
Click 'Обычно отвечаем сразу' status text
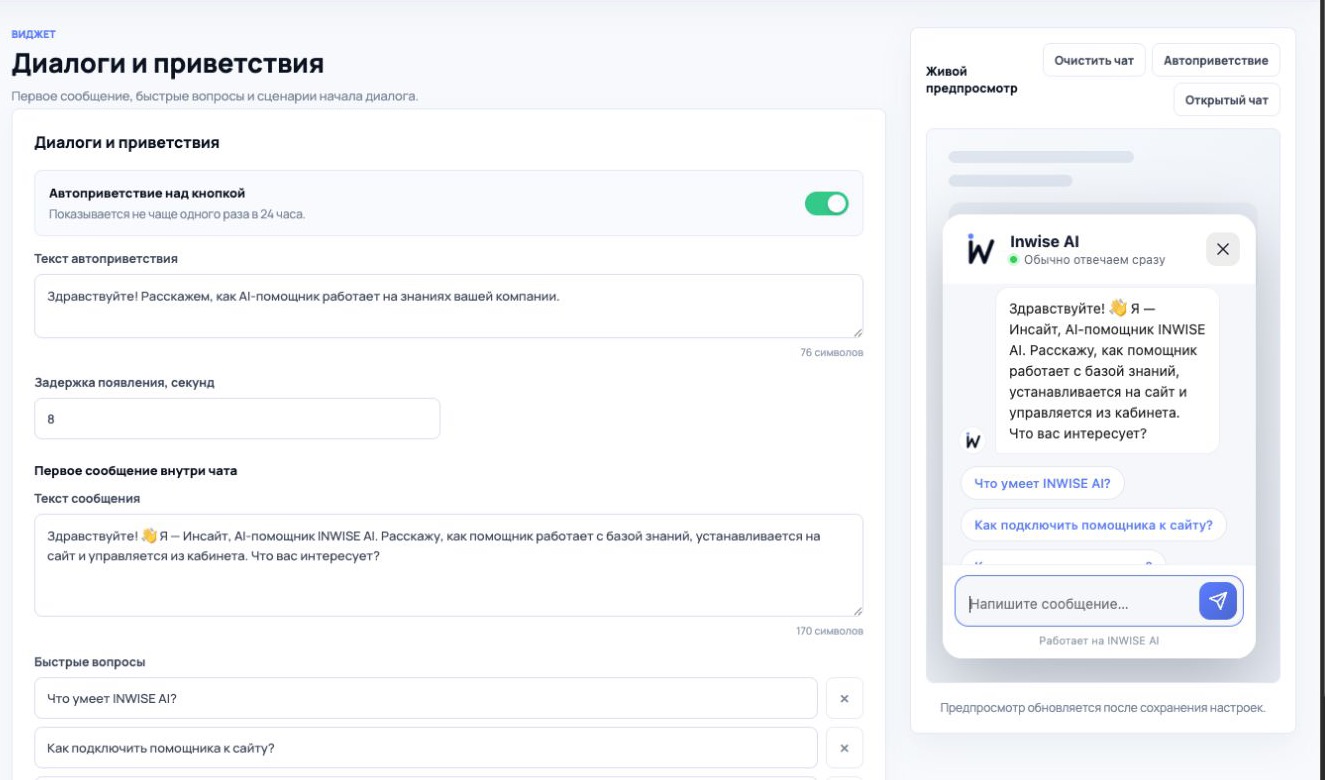click(1094, 260)
